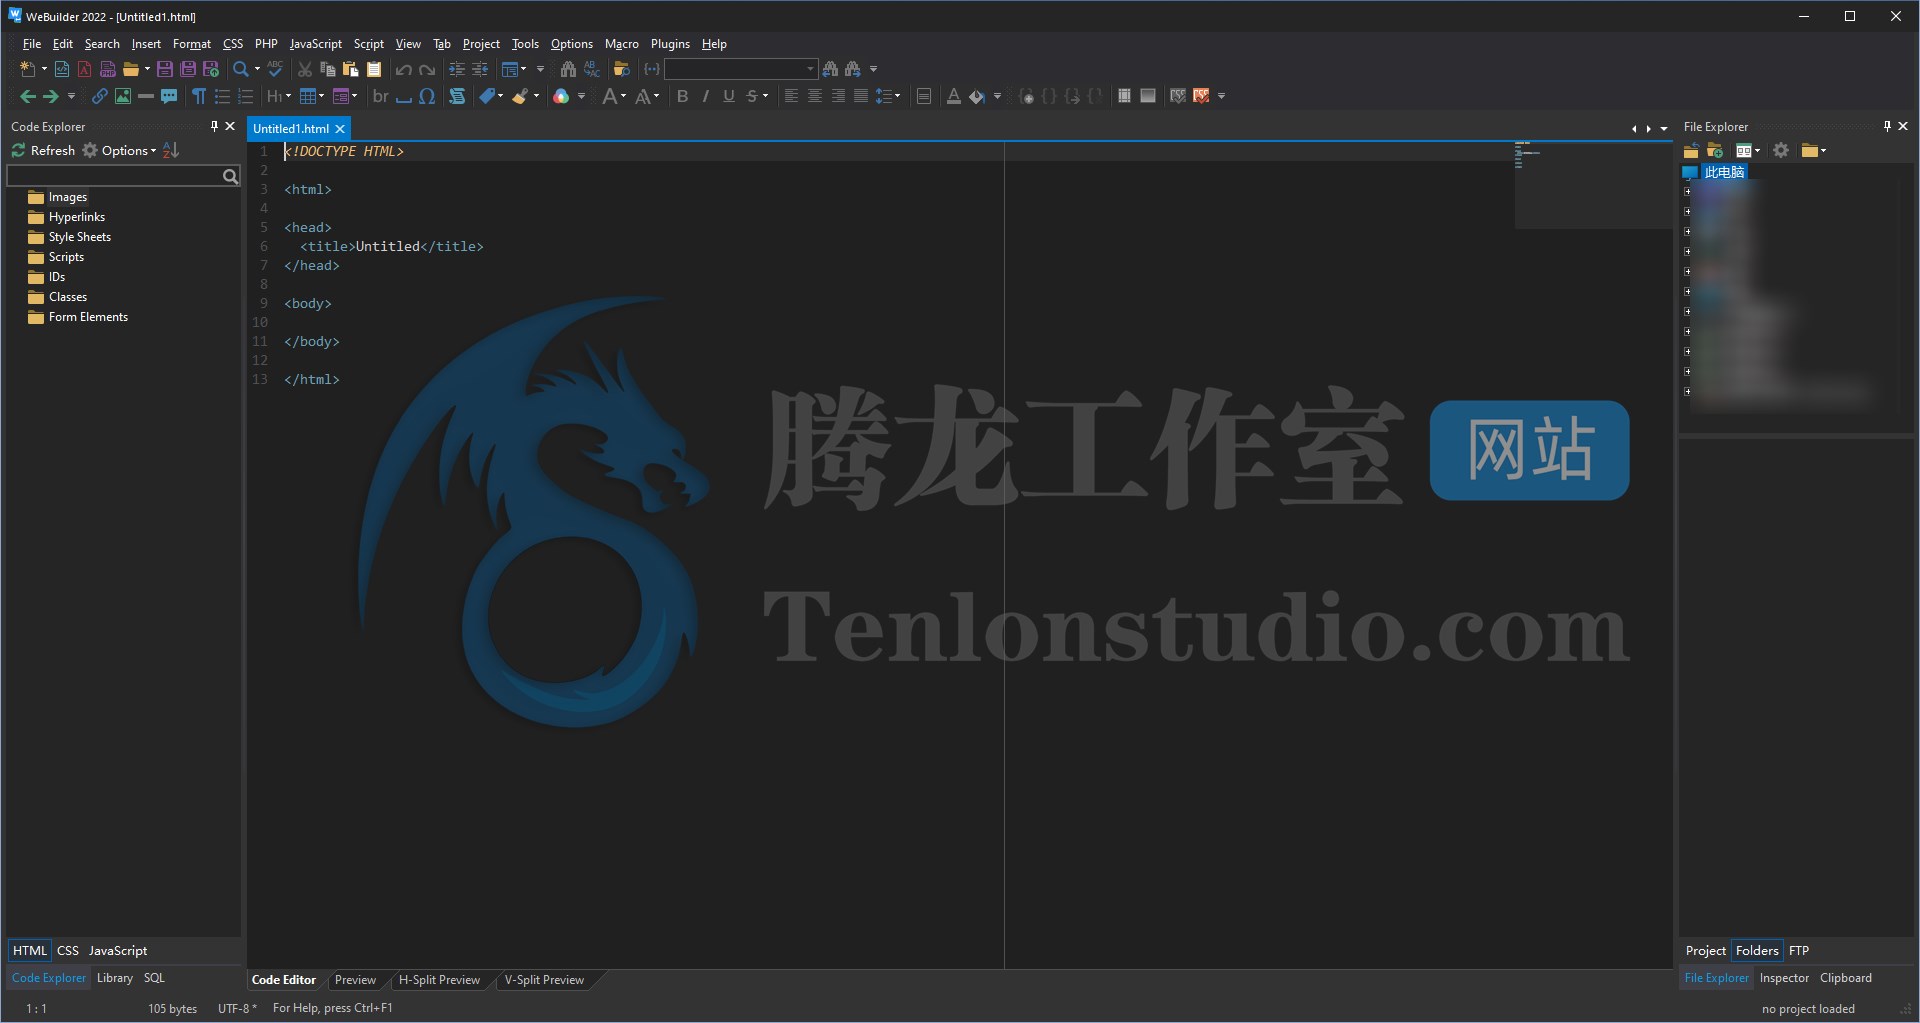1920x1023 pixels.
Task: Switch Code Explorer to CSS
Action: (68, 951)
